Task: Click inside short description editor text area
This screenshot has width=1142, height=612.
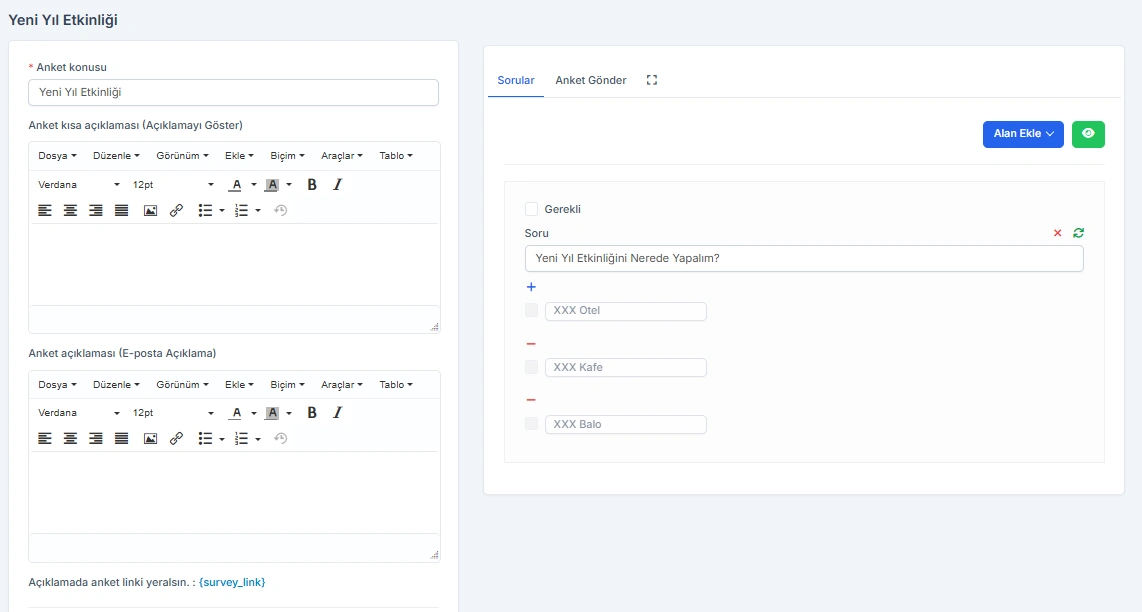Action: 234,264
